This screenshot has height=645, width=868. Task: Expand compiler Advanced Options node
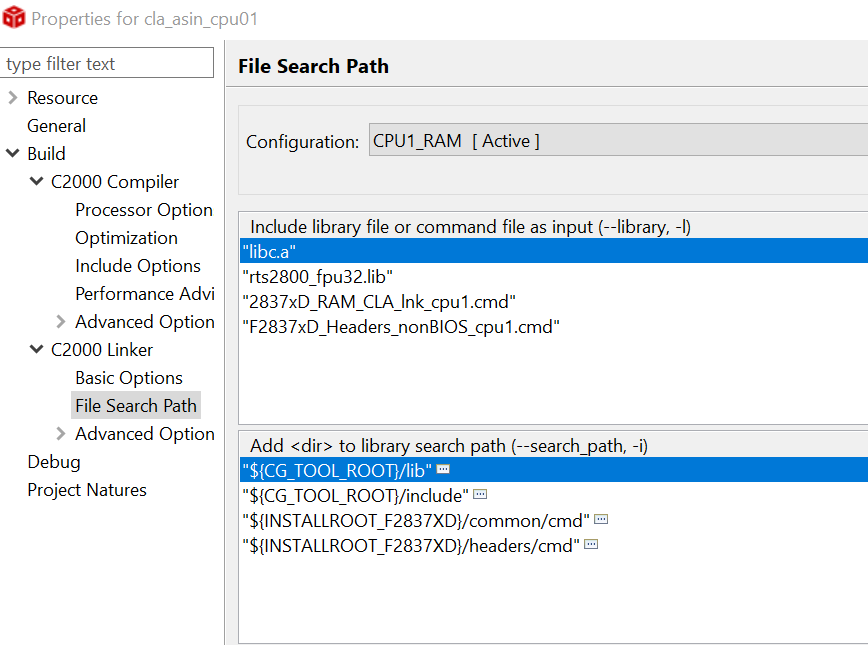coord(61,322)
